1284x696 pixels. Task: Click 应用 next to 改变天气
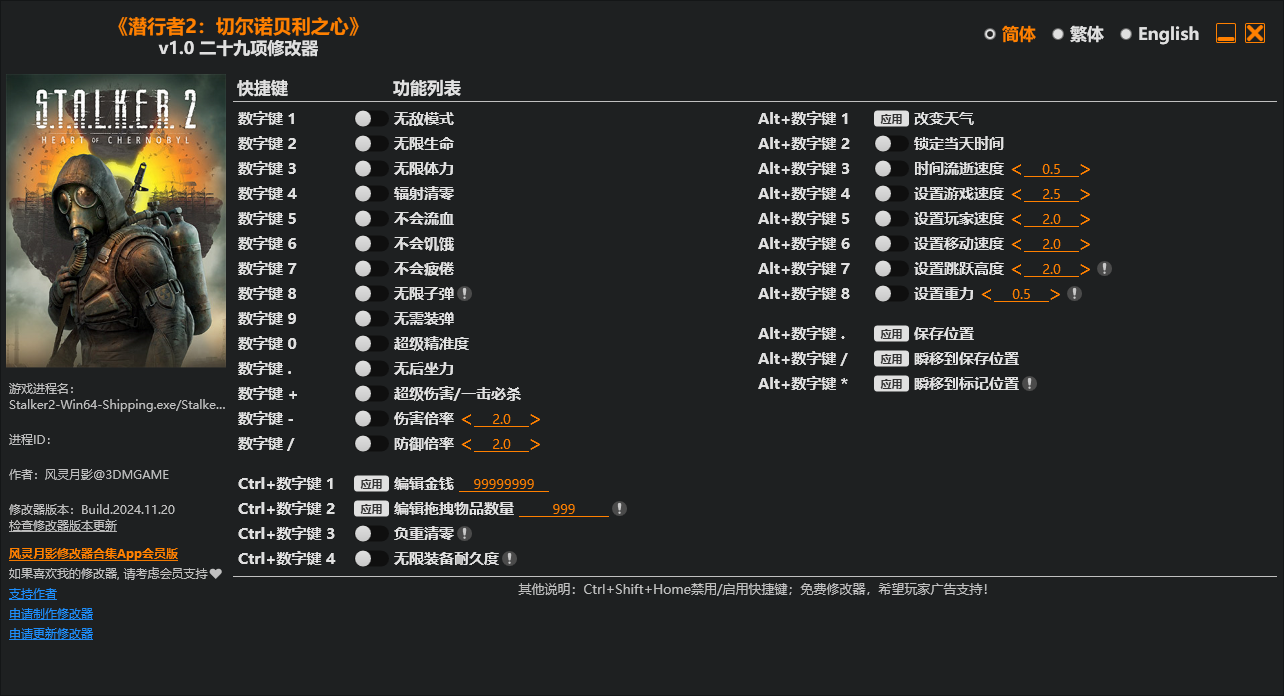pos(890,118)
